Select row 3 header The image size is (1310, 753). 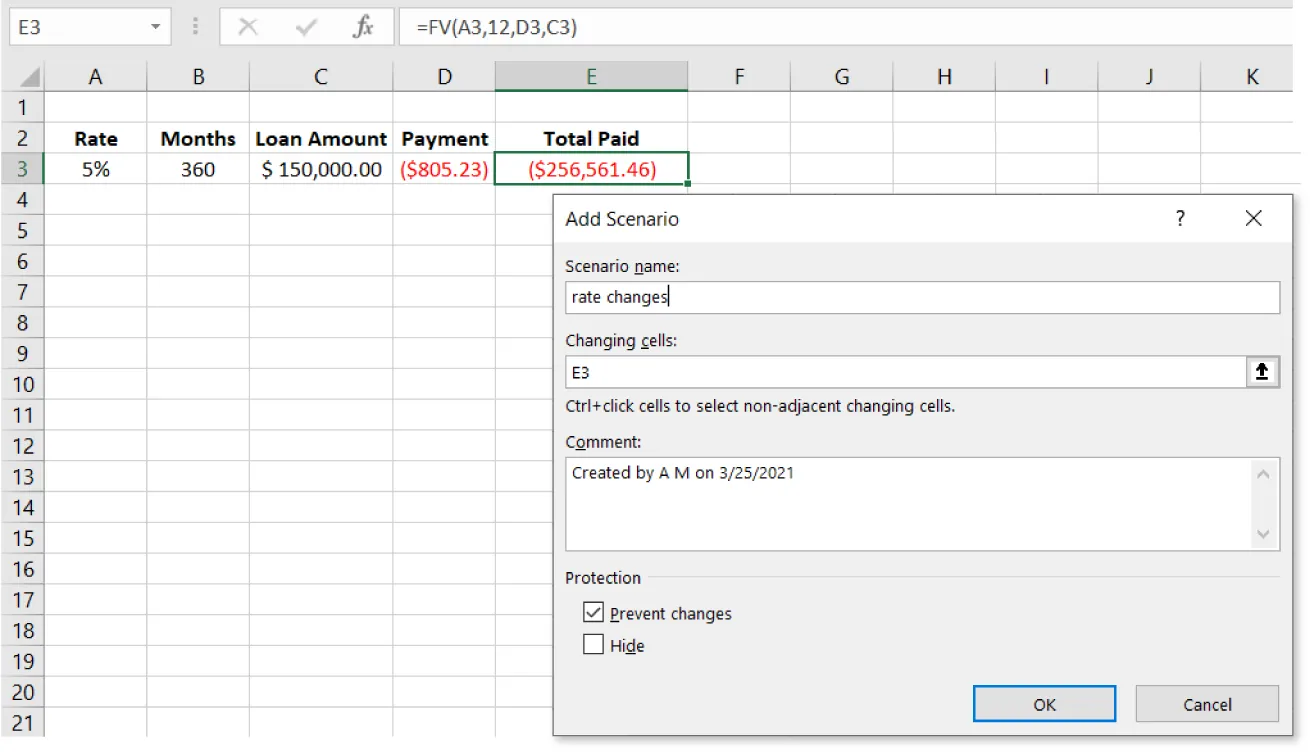(x=22, y=169)
